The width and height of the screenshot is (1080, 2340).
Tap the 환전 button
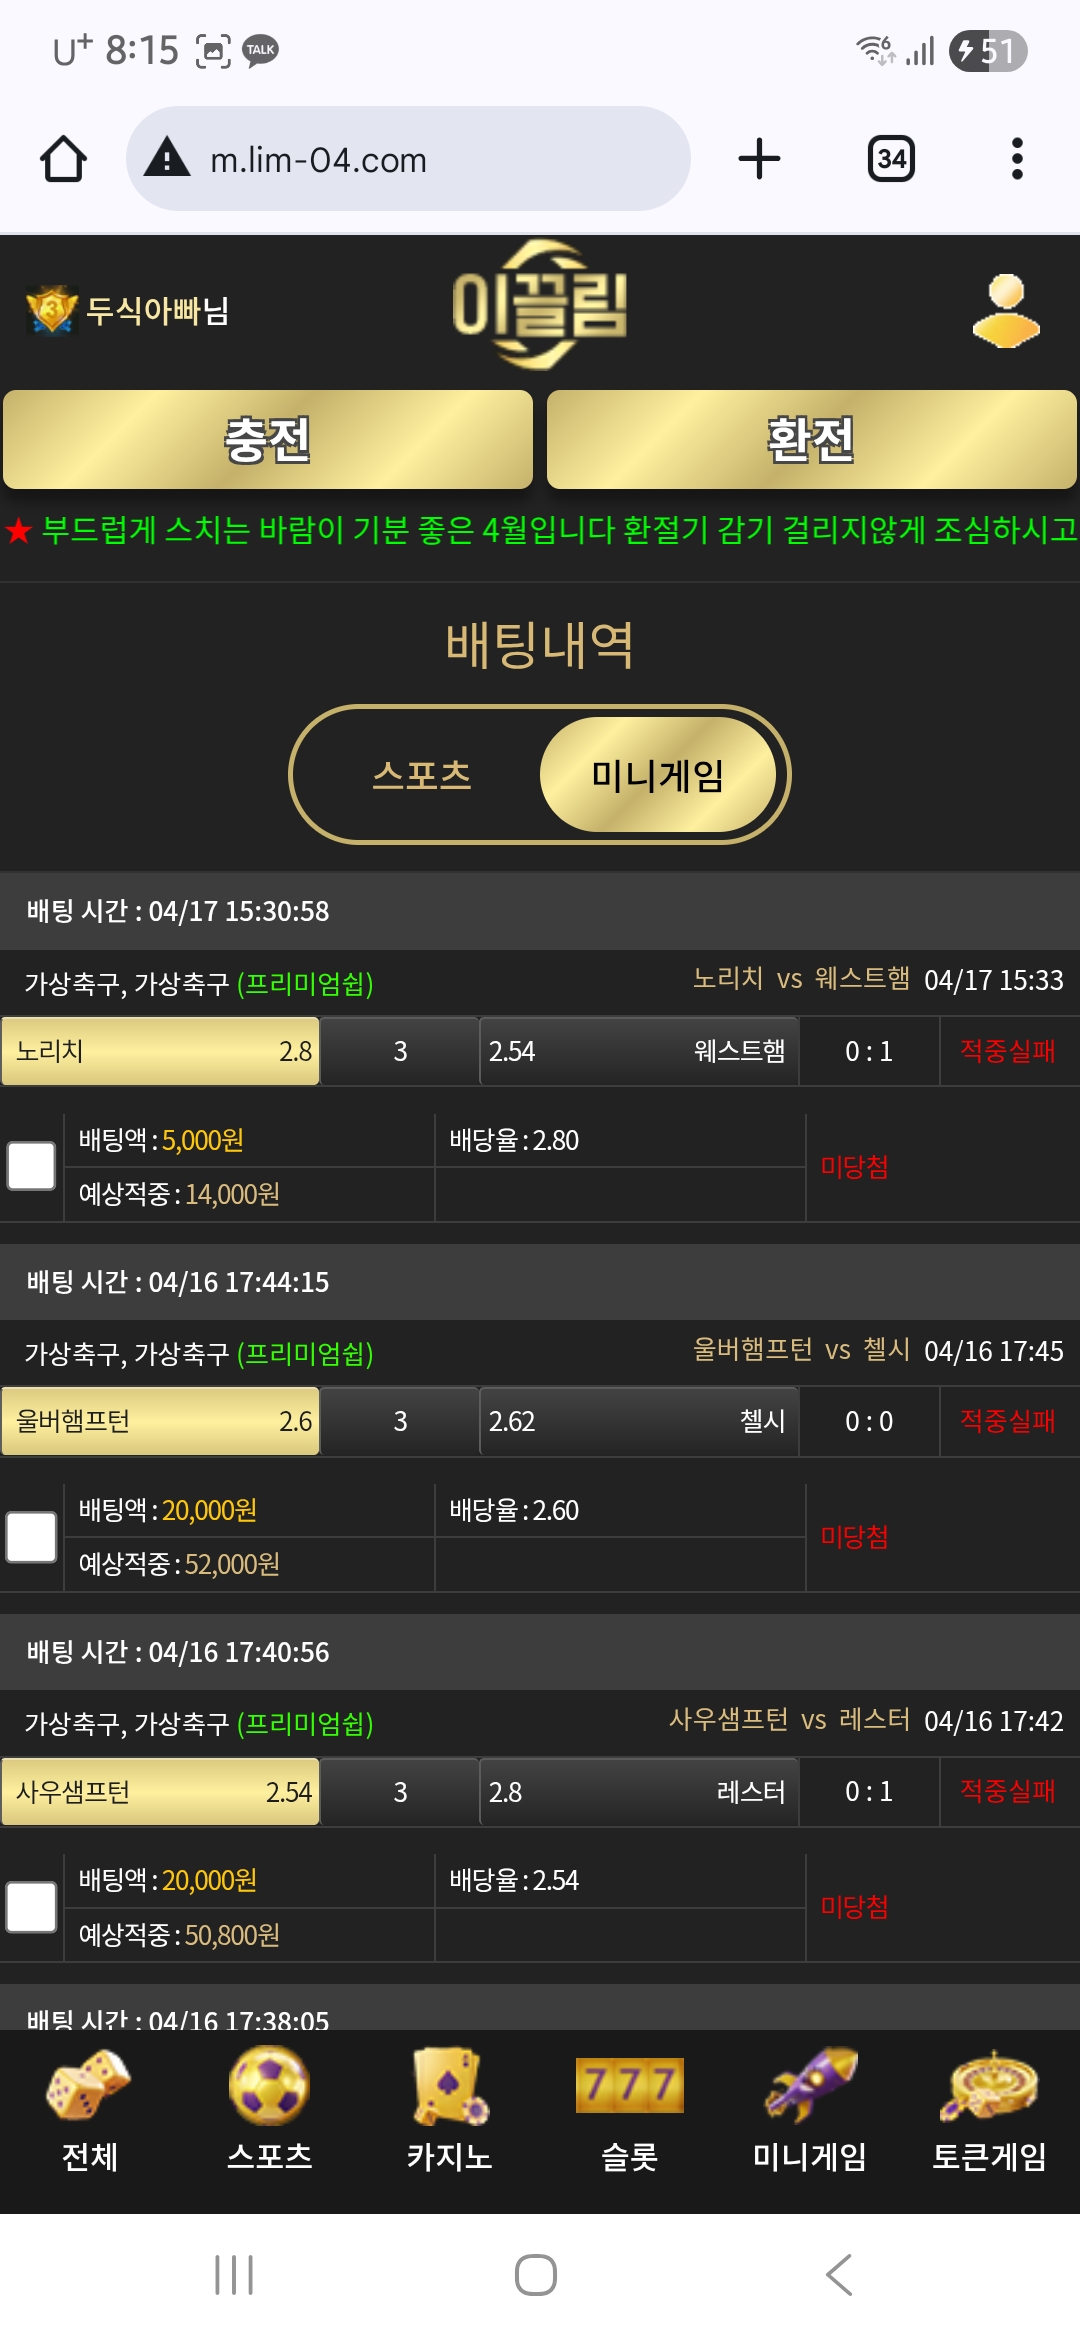tap(811, 440)
